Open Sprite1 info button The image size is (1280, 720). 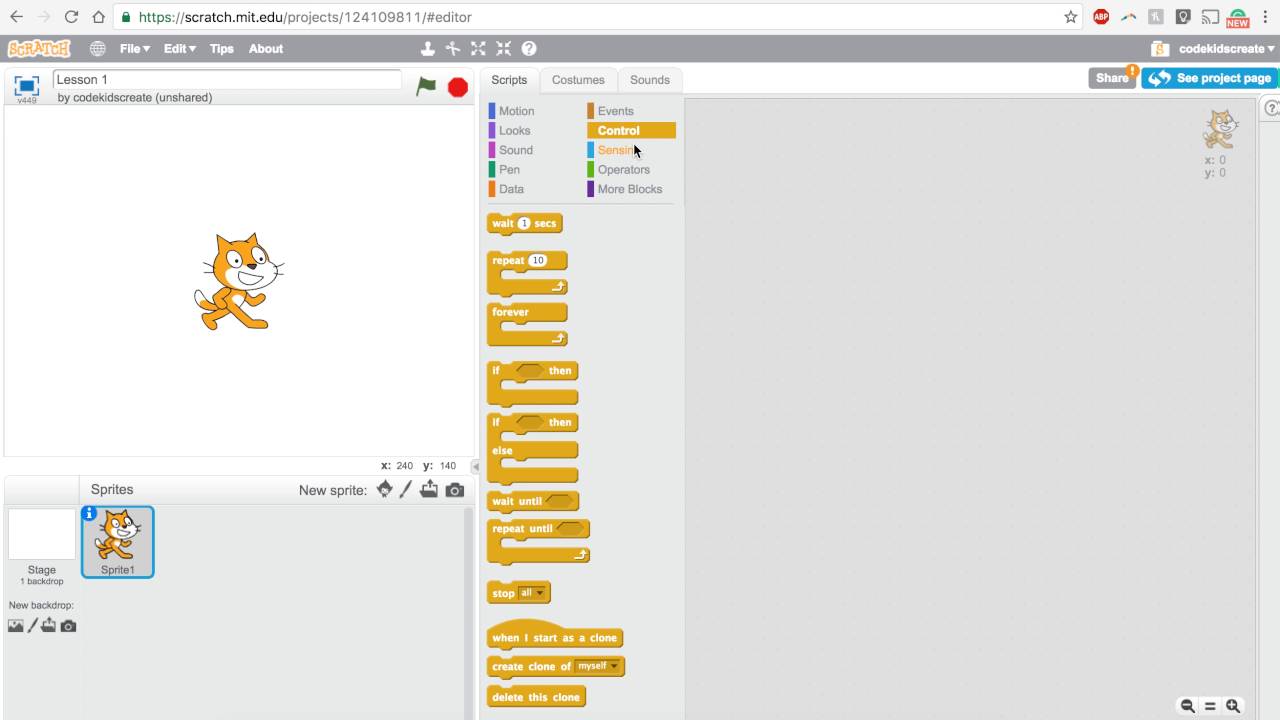[89, 513]
